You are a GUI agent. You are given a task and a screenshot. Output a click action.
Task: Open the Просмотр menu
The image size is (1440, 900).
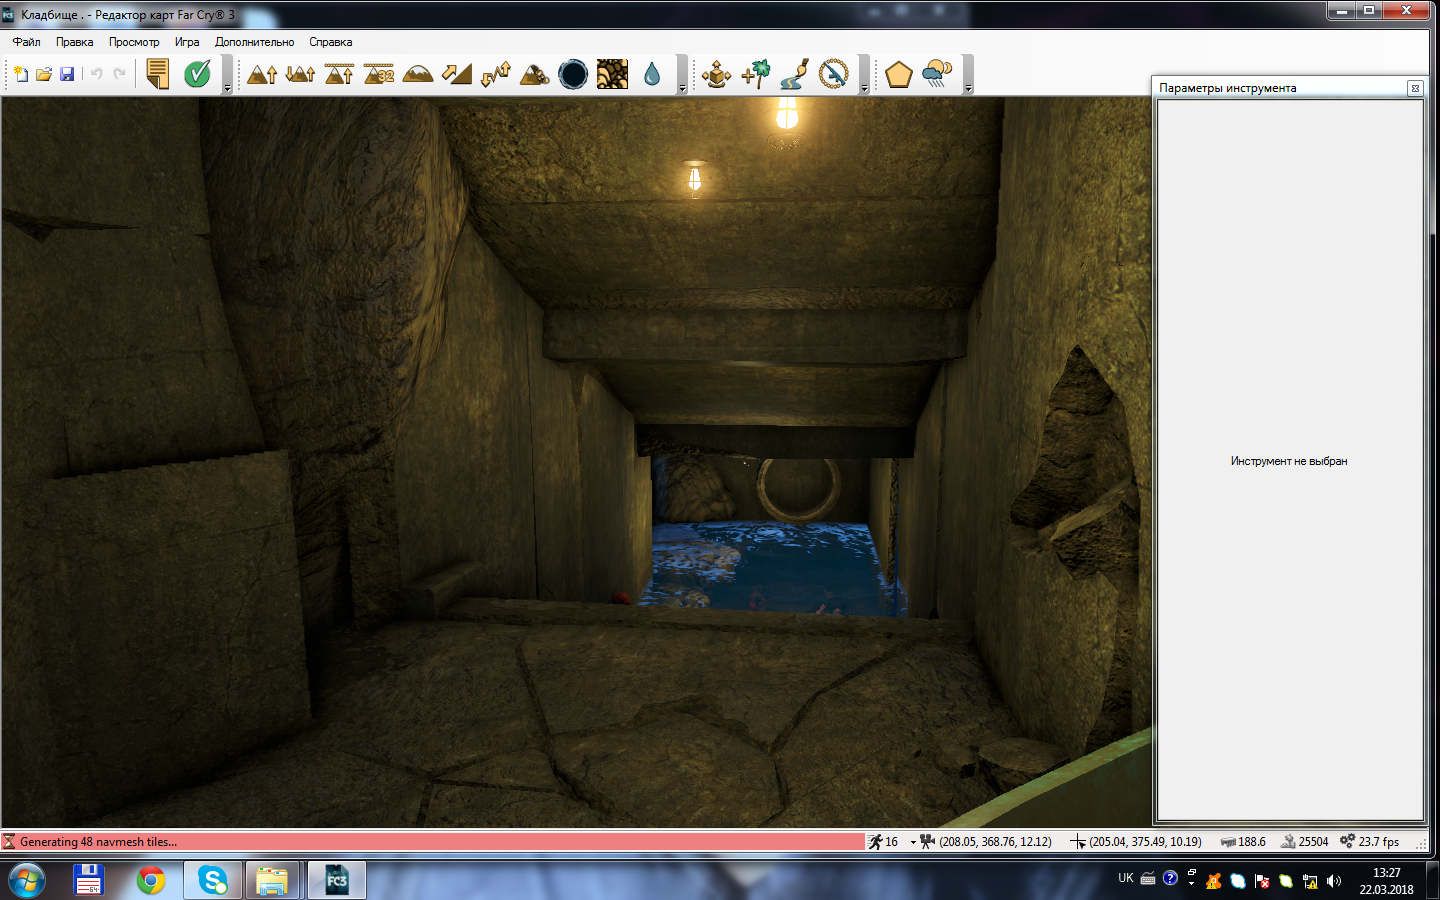(x=134, y=42)
